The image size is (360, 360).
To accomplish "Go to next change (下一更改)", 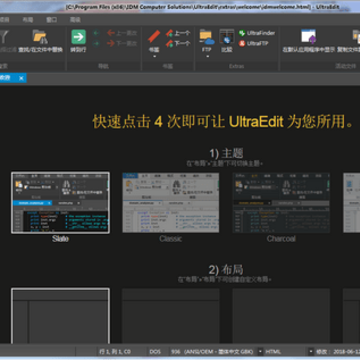I will click(122, 43).
